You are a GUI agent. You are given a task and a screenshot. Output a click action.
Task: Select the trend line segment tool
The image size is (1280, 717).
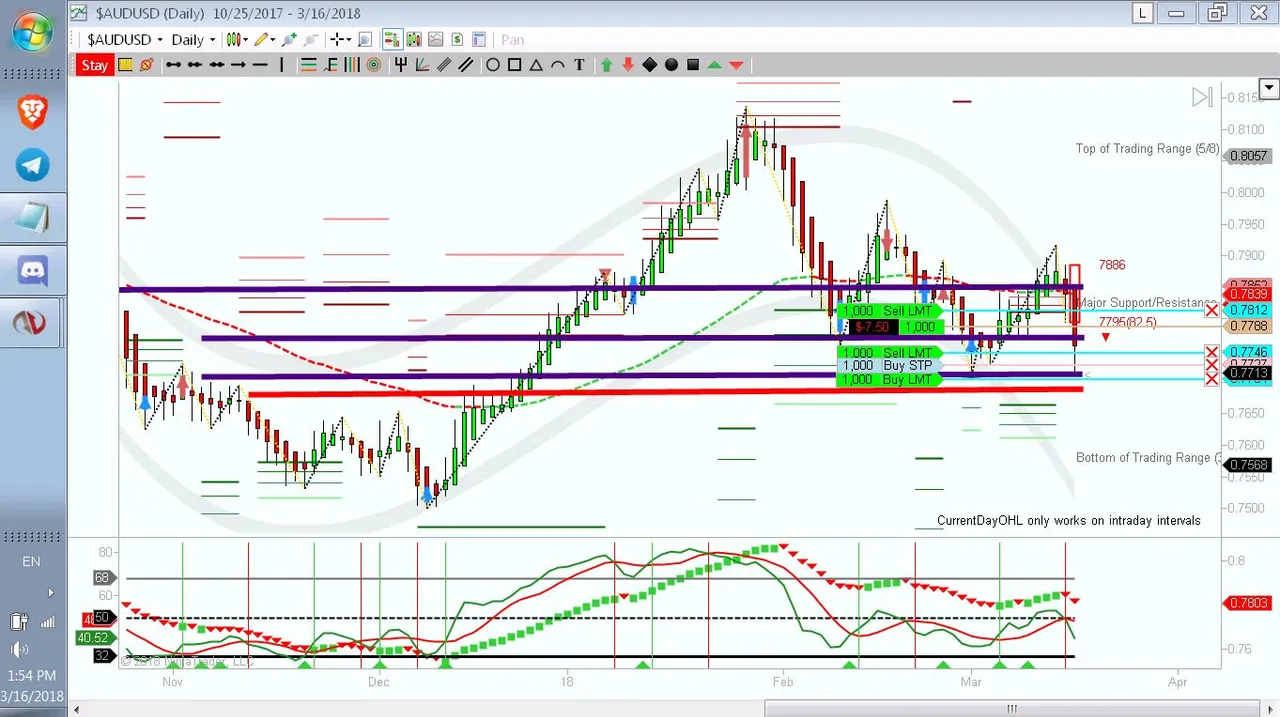pos(173,65)
